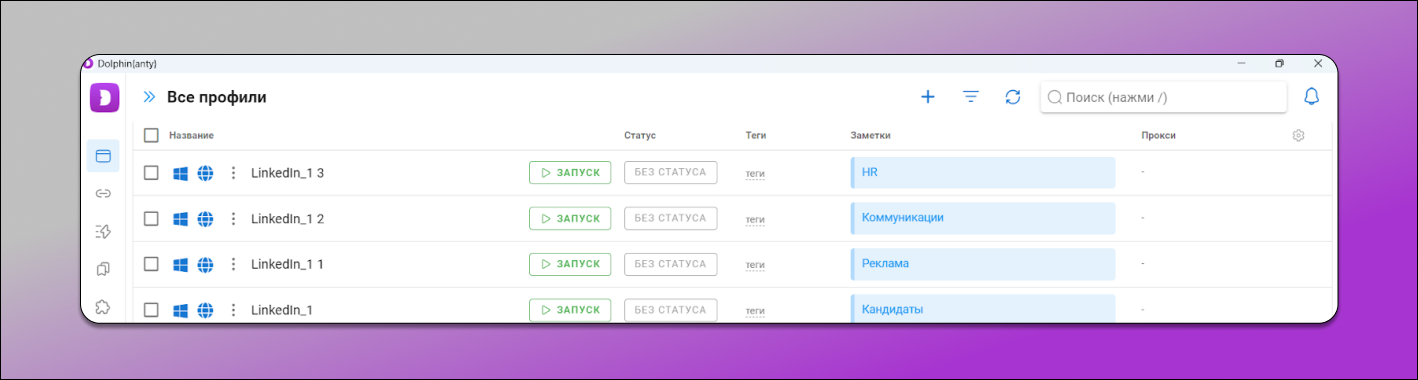The height and width of the screenshot is (380, 1418).
Task: Check the box for LinkedIn_1 3
Action: click(x=151, y=173)
